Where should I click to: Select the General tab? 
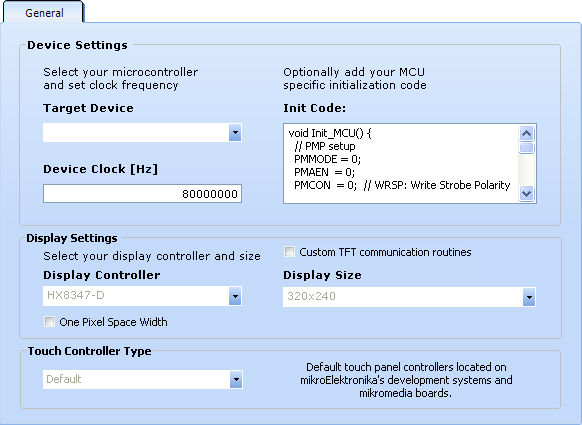pyautogui.click(x=44, y=13)
